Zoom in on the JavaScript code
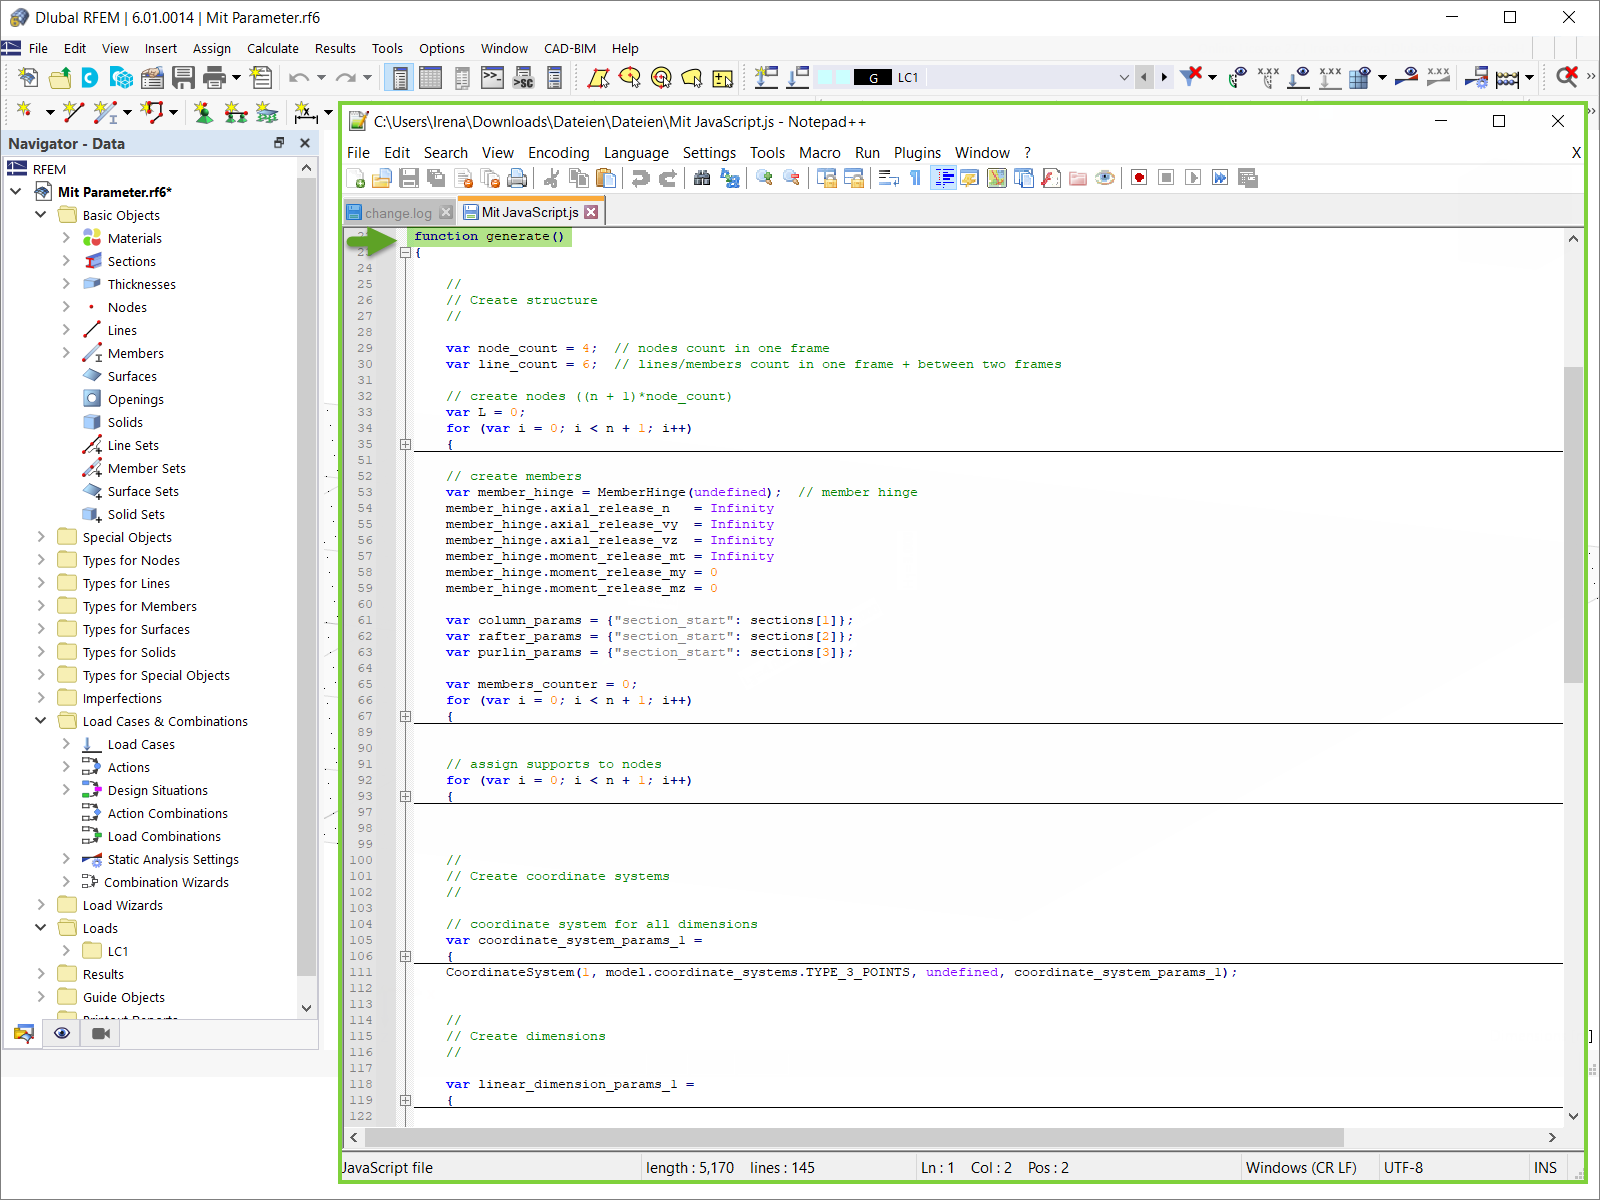The image size is (1600, 1200). pyautogui.click(x=766, y=177)
